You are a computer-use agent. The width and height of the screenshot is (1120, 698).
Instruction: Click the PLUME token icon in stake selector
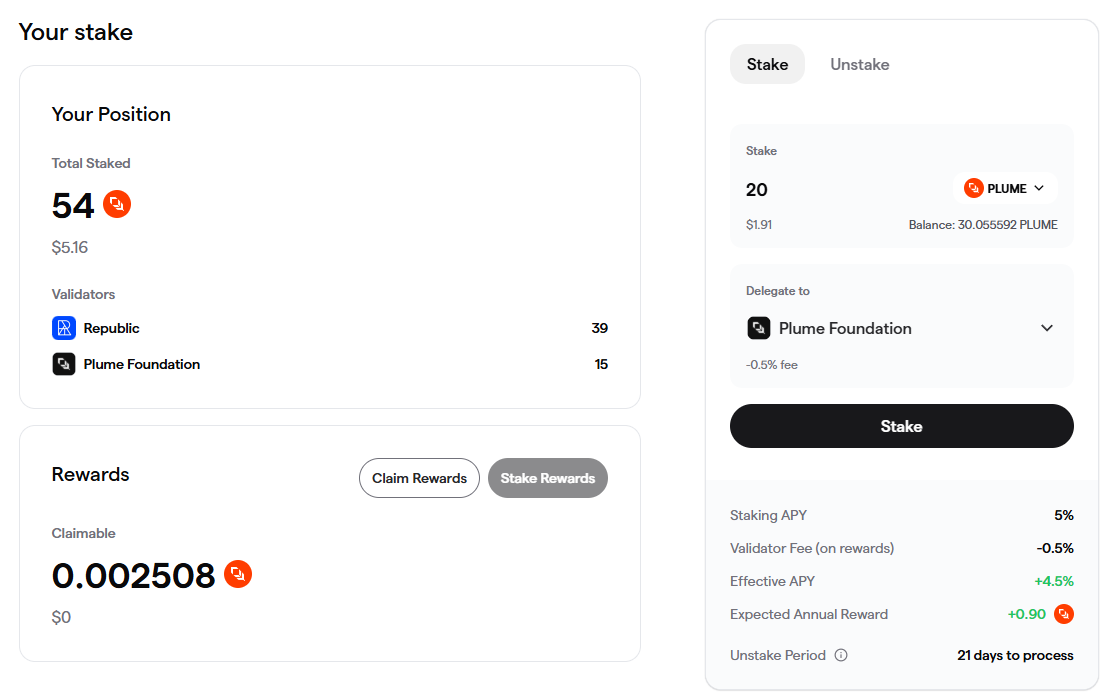tap(973, 188)
